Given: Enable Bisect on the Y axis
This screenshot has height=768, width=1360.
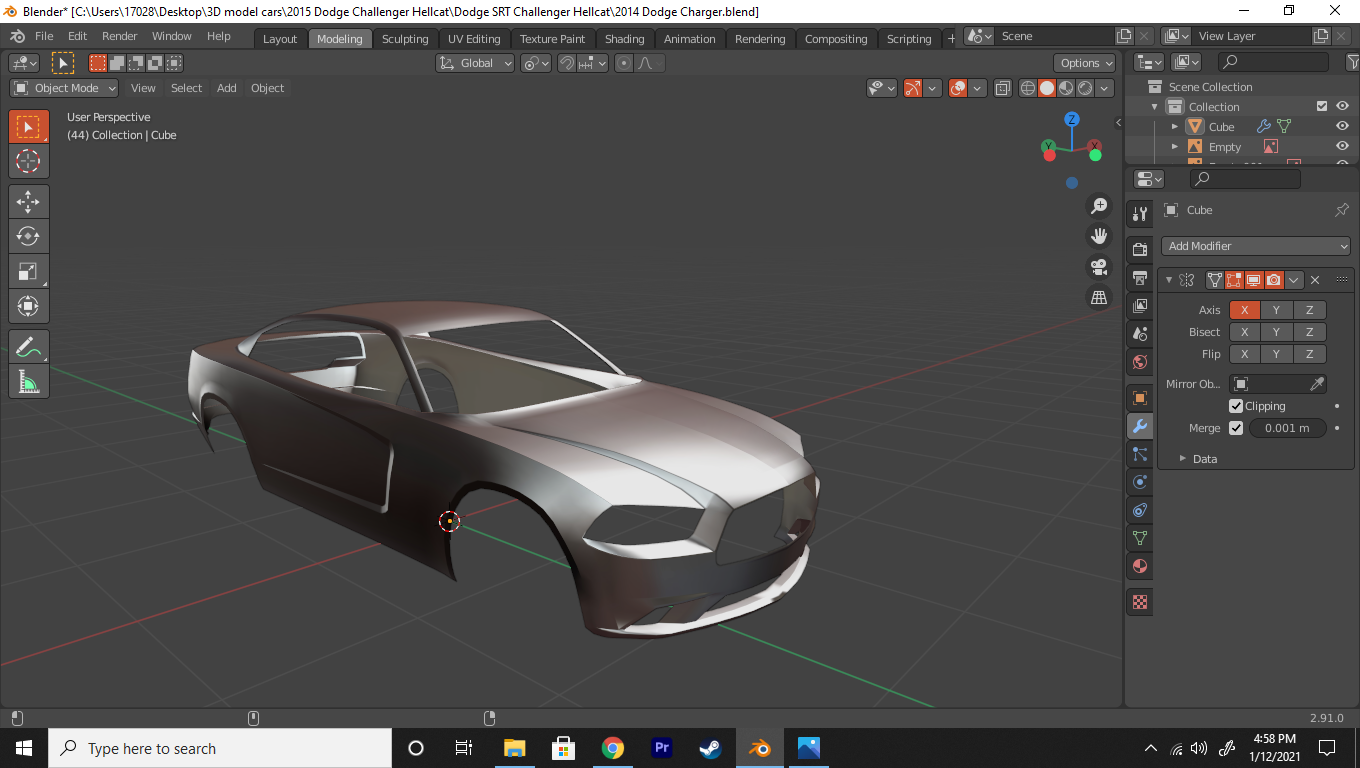Looking at the screenshot, I should [1276, 332].
